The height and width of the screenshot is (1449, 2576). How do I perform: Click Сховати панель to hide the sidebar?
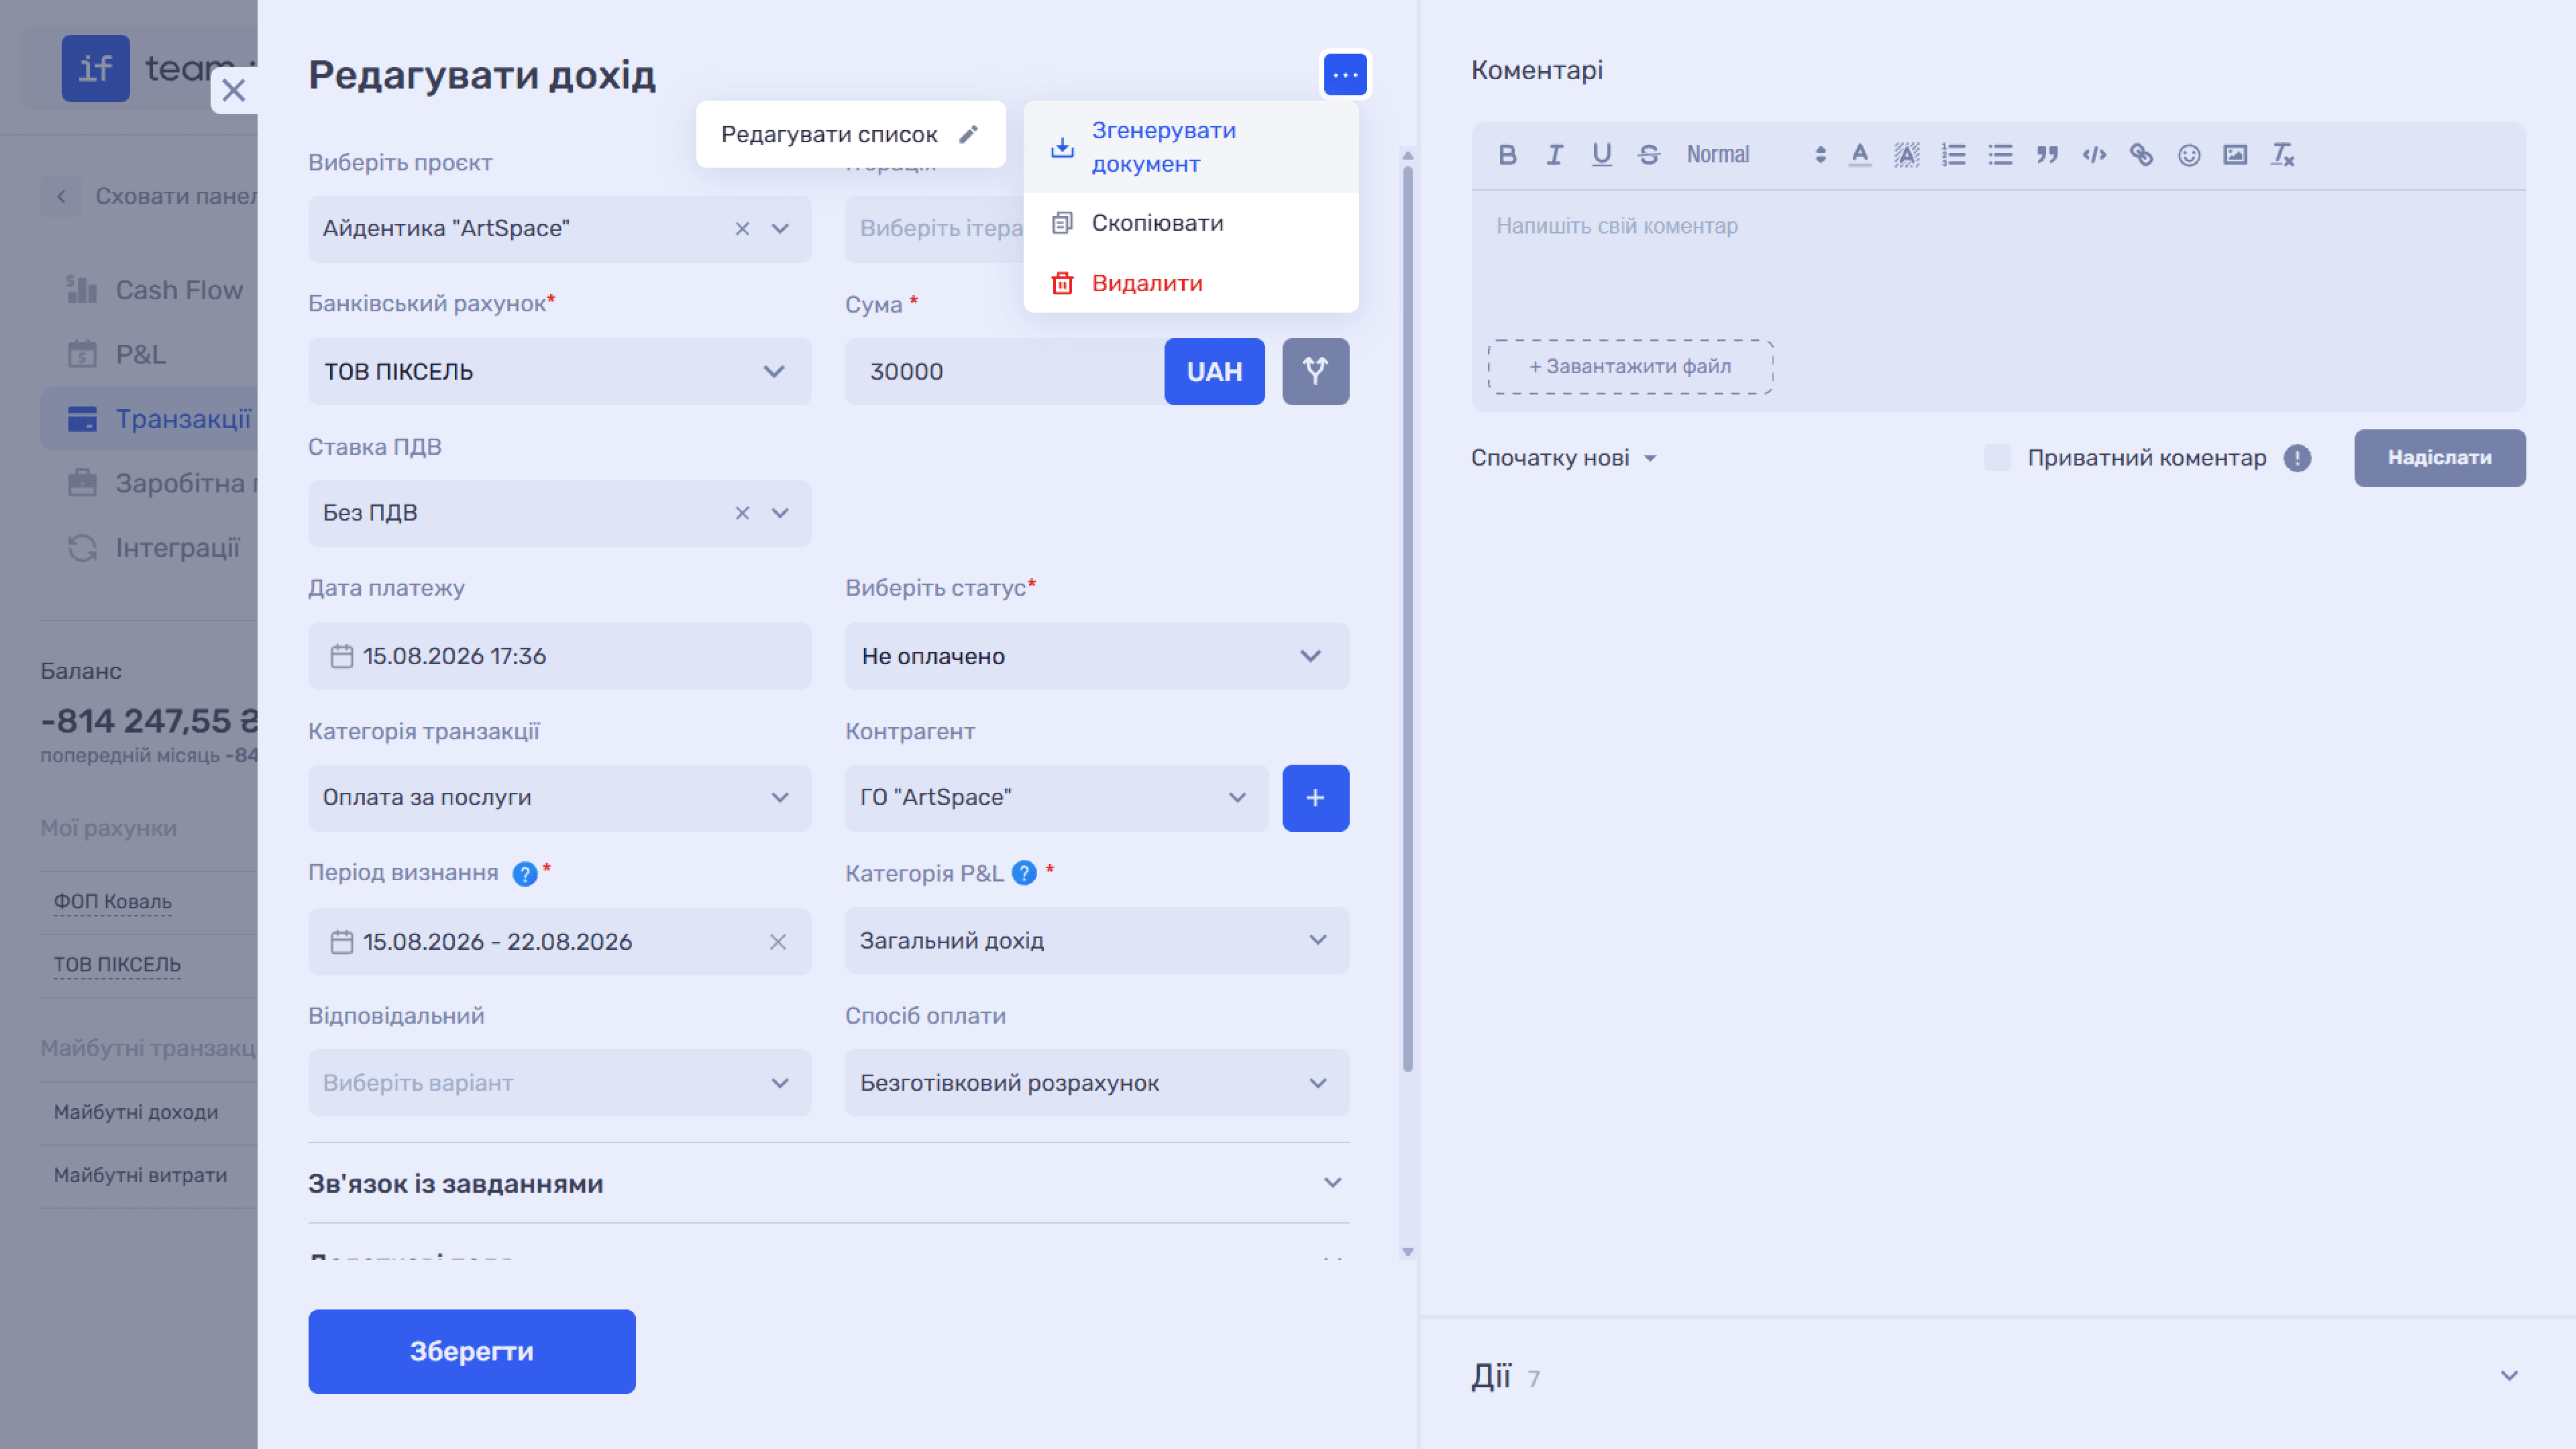[150, 196]
